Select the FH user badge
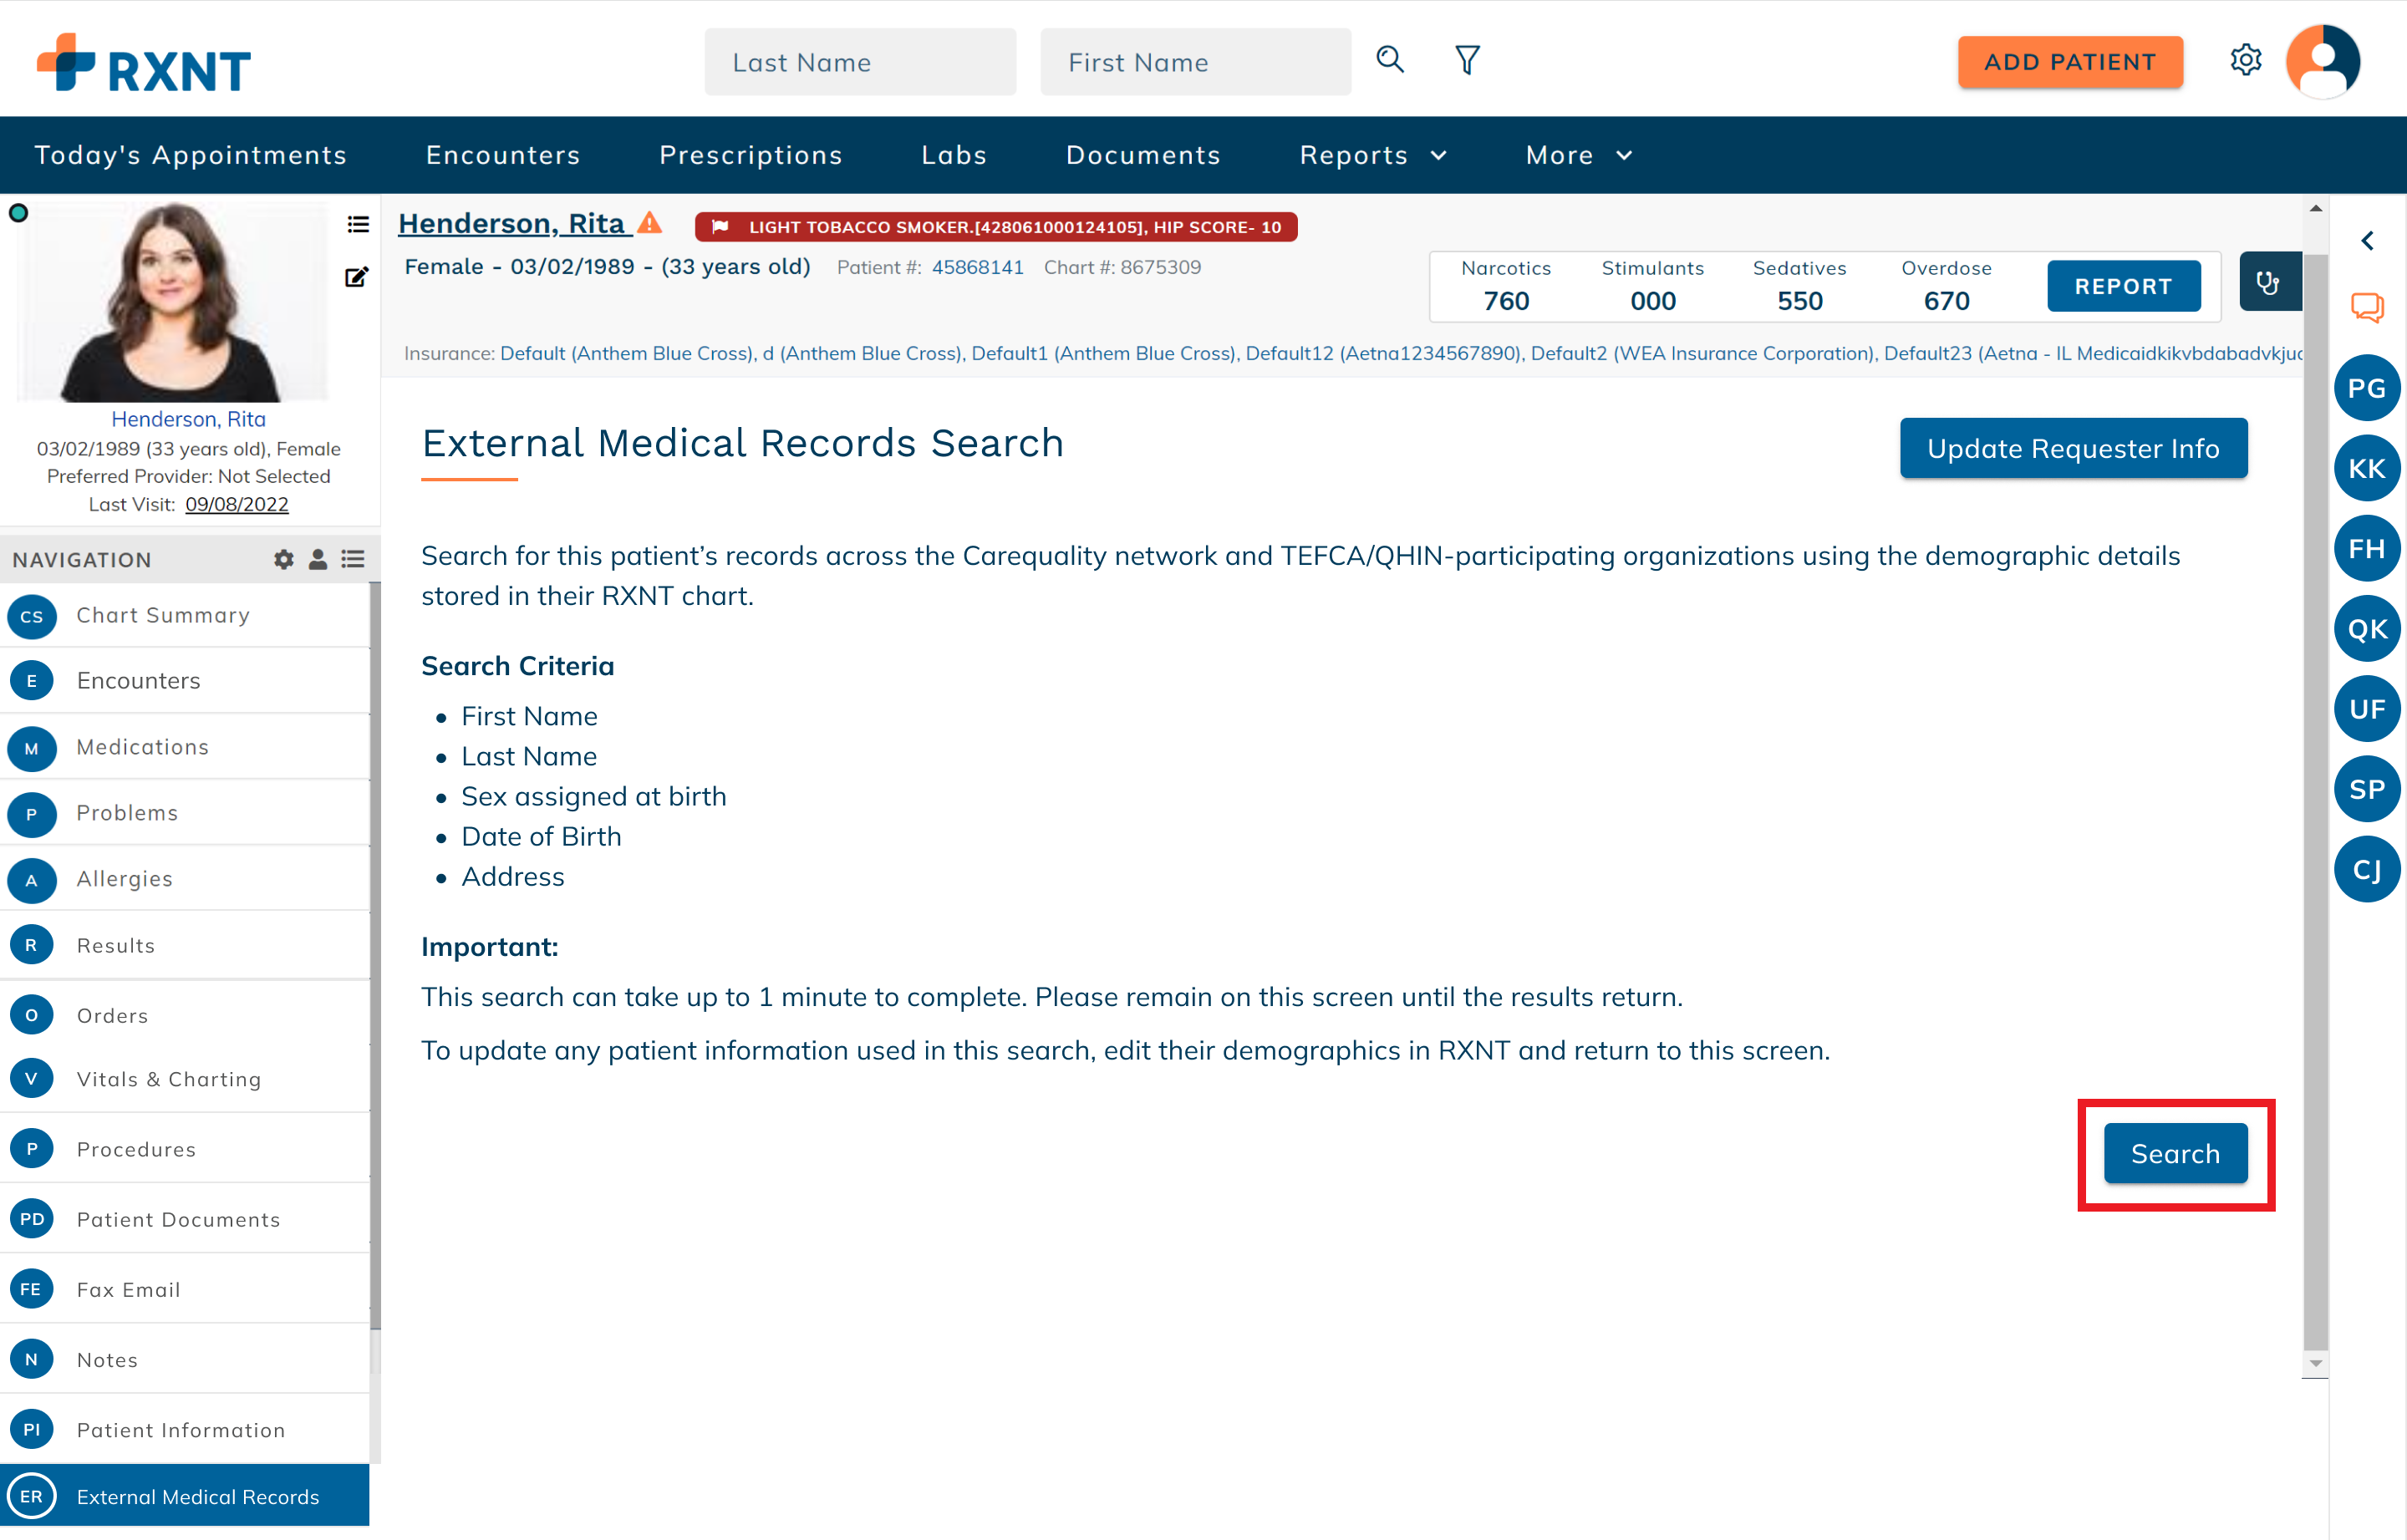The image size is (2407, 1540). [x=2367, y=548]
